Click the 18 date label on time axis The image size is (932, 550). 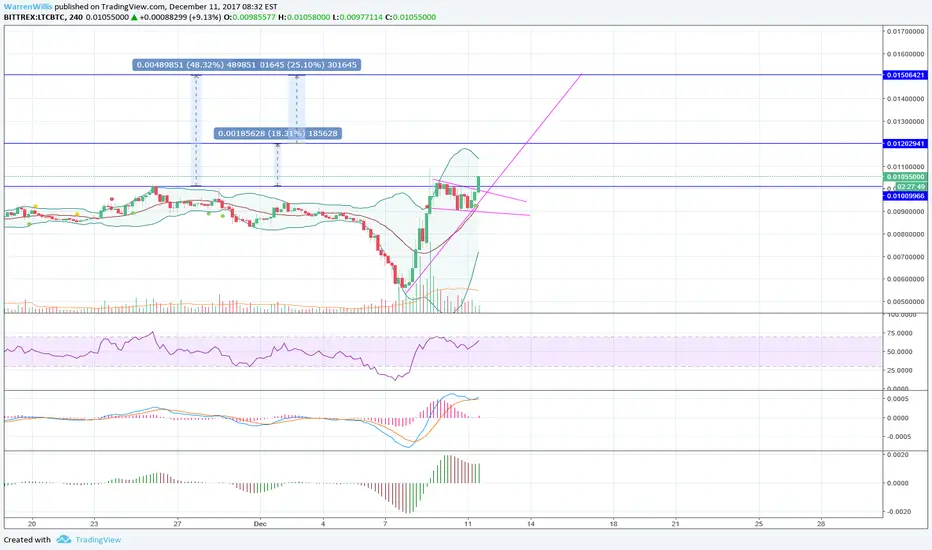tap(613, 524)
